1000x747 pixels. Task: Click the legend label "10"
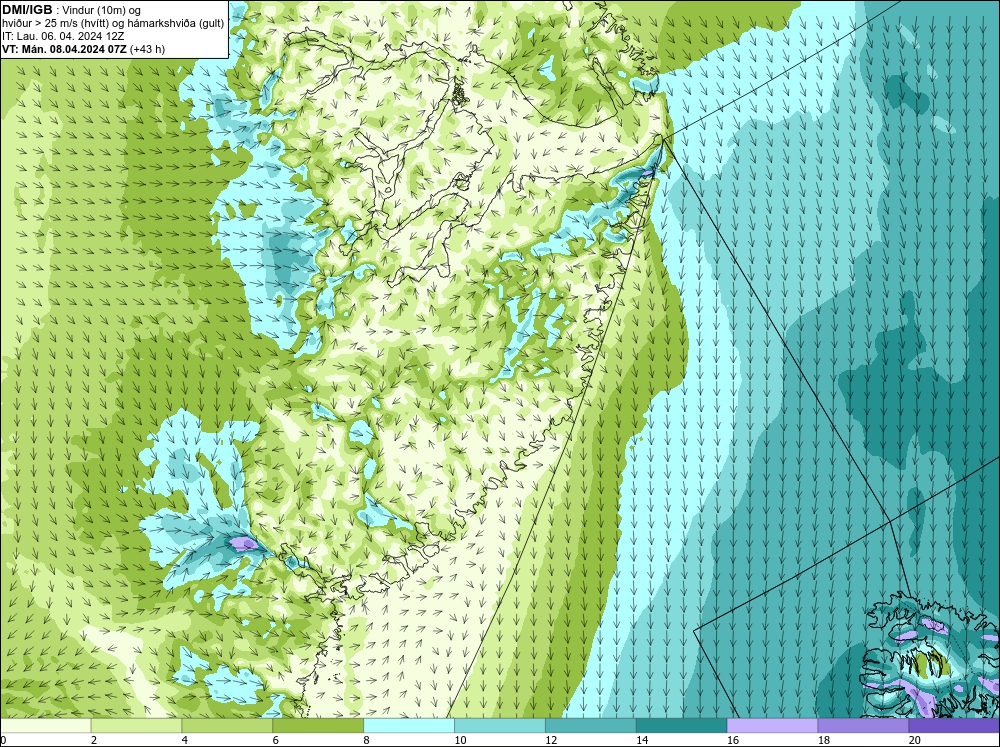click(x=460, y=740)
